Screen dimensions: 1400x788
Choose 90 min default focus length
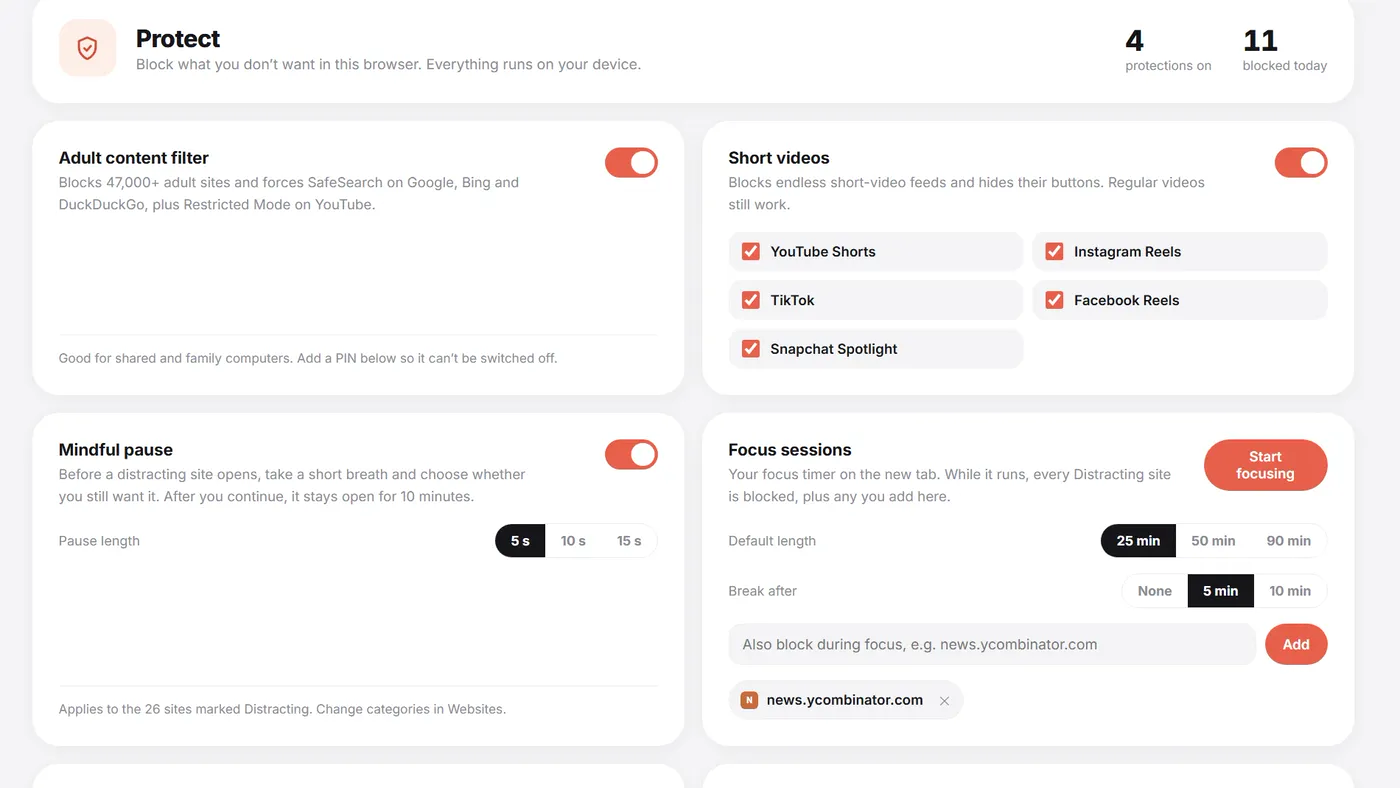point(1289,541)
